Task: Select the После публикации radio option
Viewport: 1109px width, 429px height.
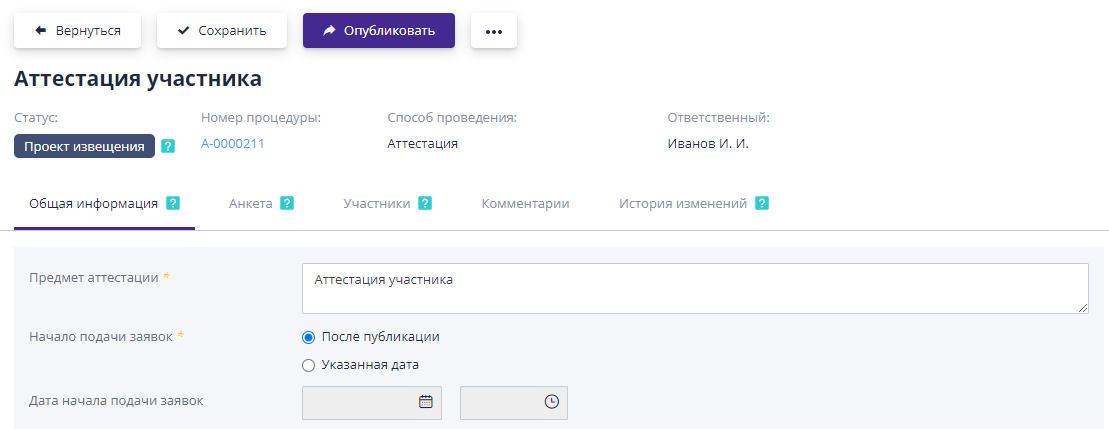Action: click(x=309, y=337)
